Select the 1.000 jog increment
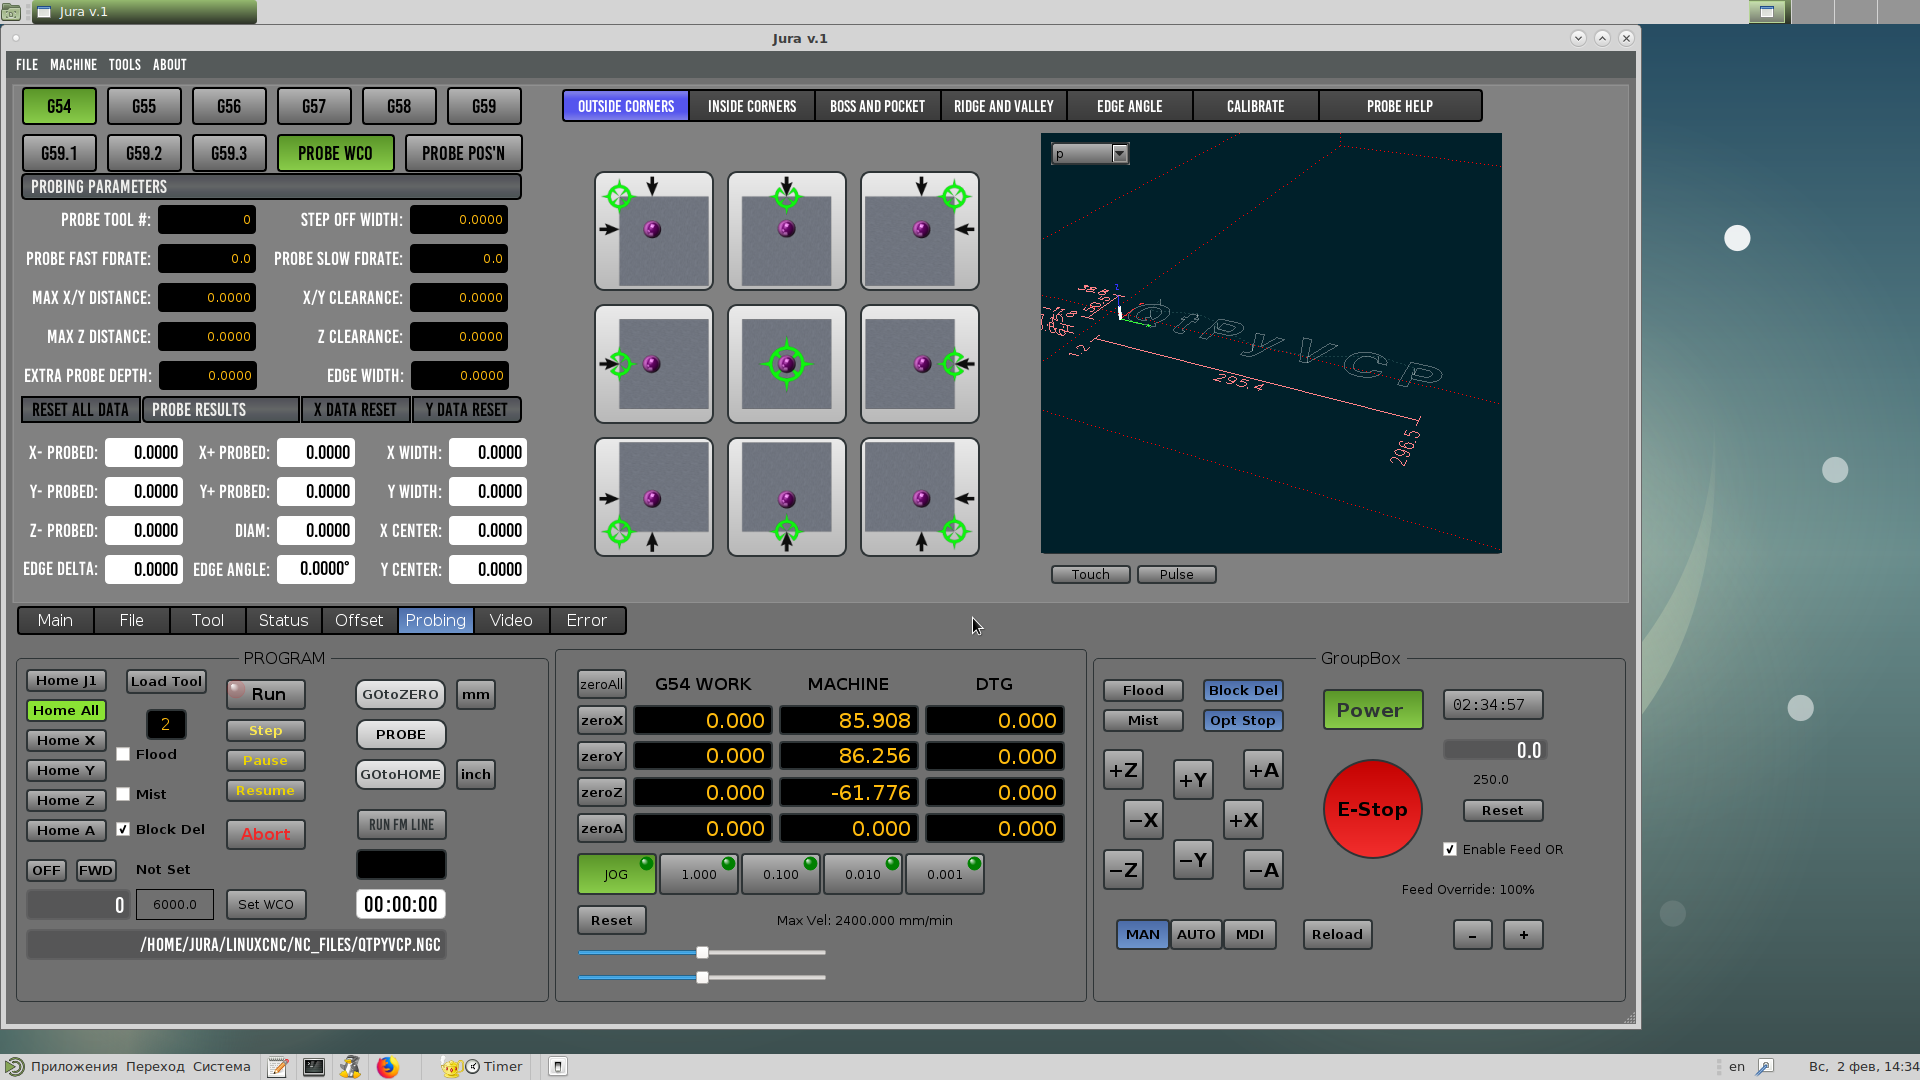Image resolution: width=1920 pixels, height=1080 pixels. [699, 874]
